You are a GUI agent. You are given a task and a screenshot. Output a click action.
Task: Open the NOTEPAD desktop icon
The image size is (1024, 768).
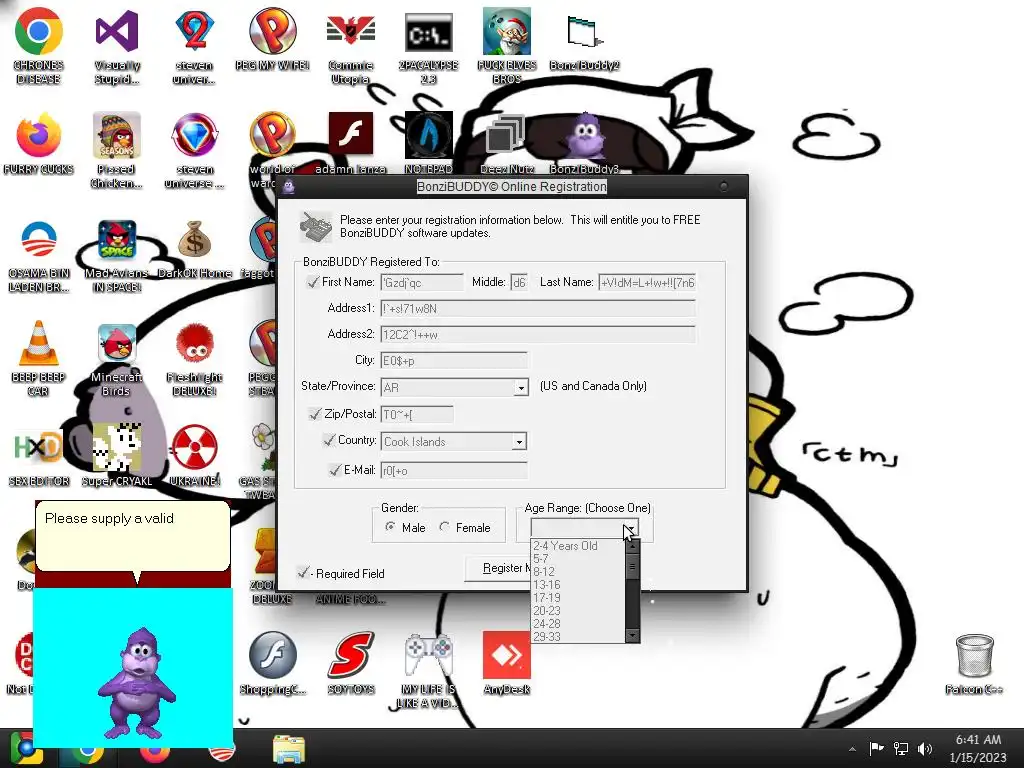point(428,135)
